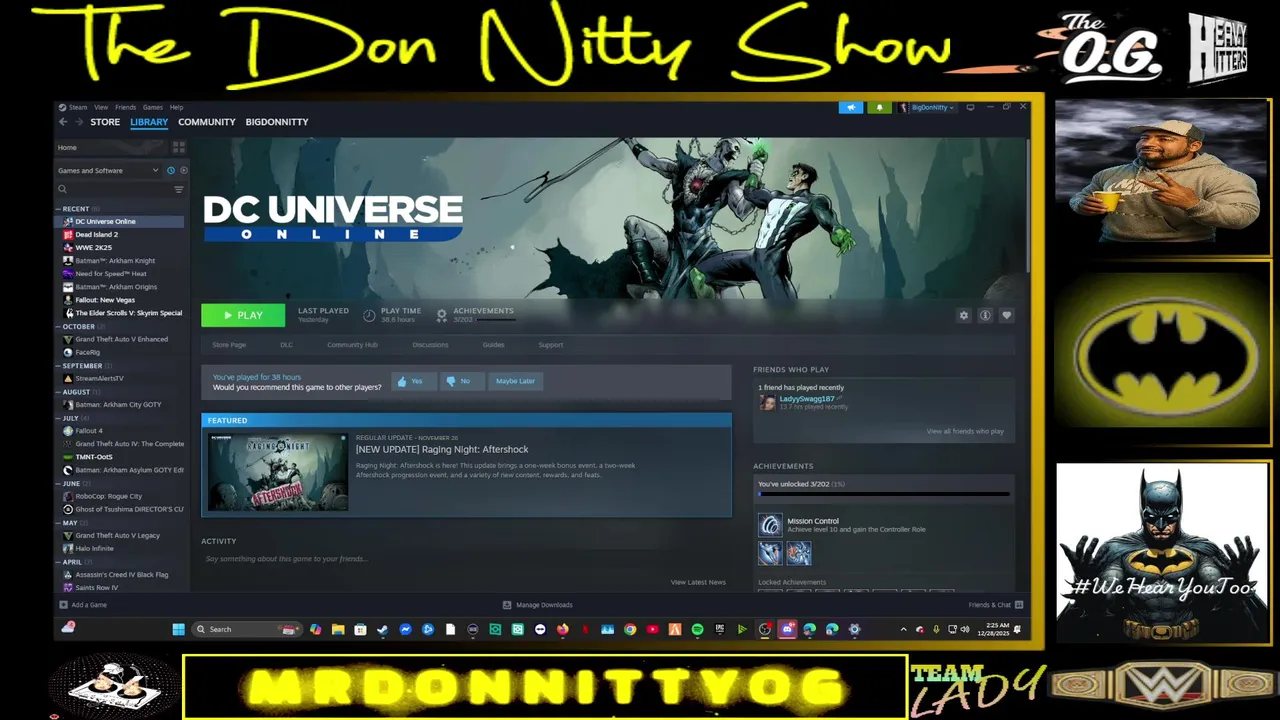The width and height of the screenshot is (1280, 720).
Task: Go back with the Steam back arrow
Action: (63, 122)
